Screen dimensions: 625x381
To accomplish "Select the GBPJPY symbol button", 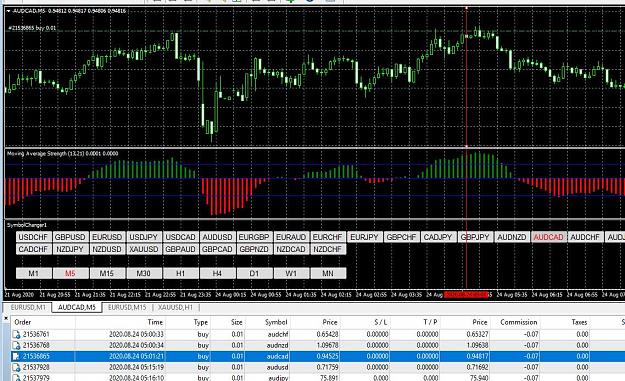I will (x=475, y=237).
